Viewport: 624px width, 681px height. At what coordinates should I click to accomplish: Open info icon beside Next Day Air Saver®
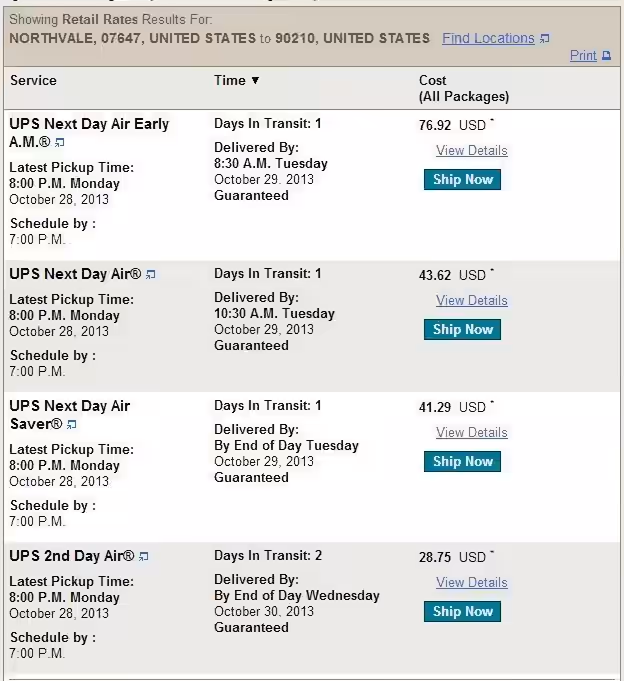coord(72,424)
